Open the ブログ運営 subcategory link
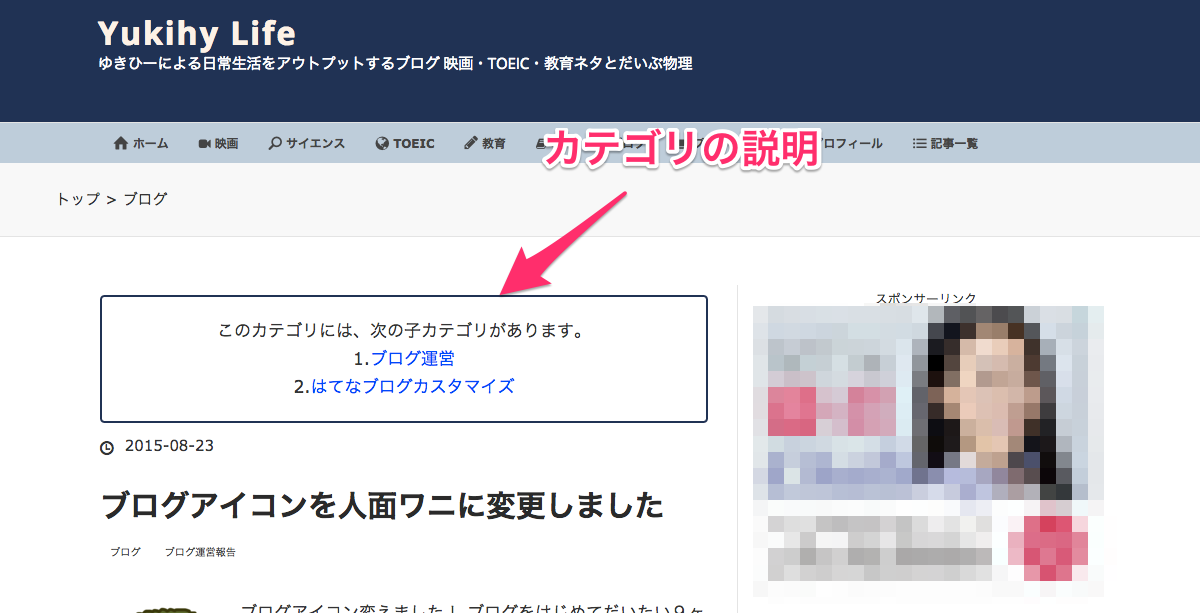The image size is (1200, 613). click(413, 358)
